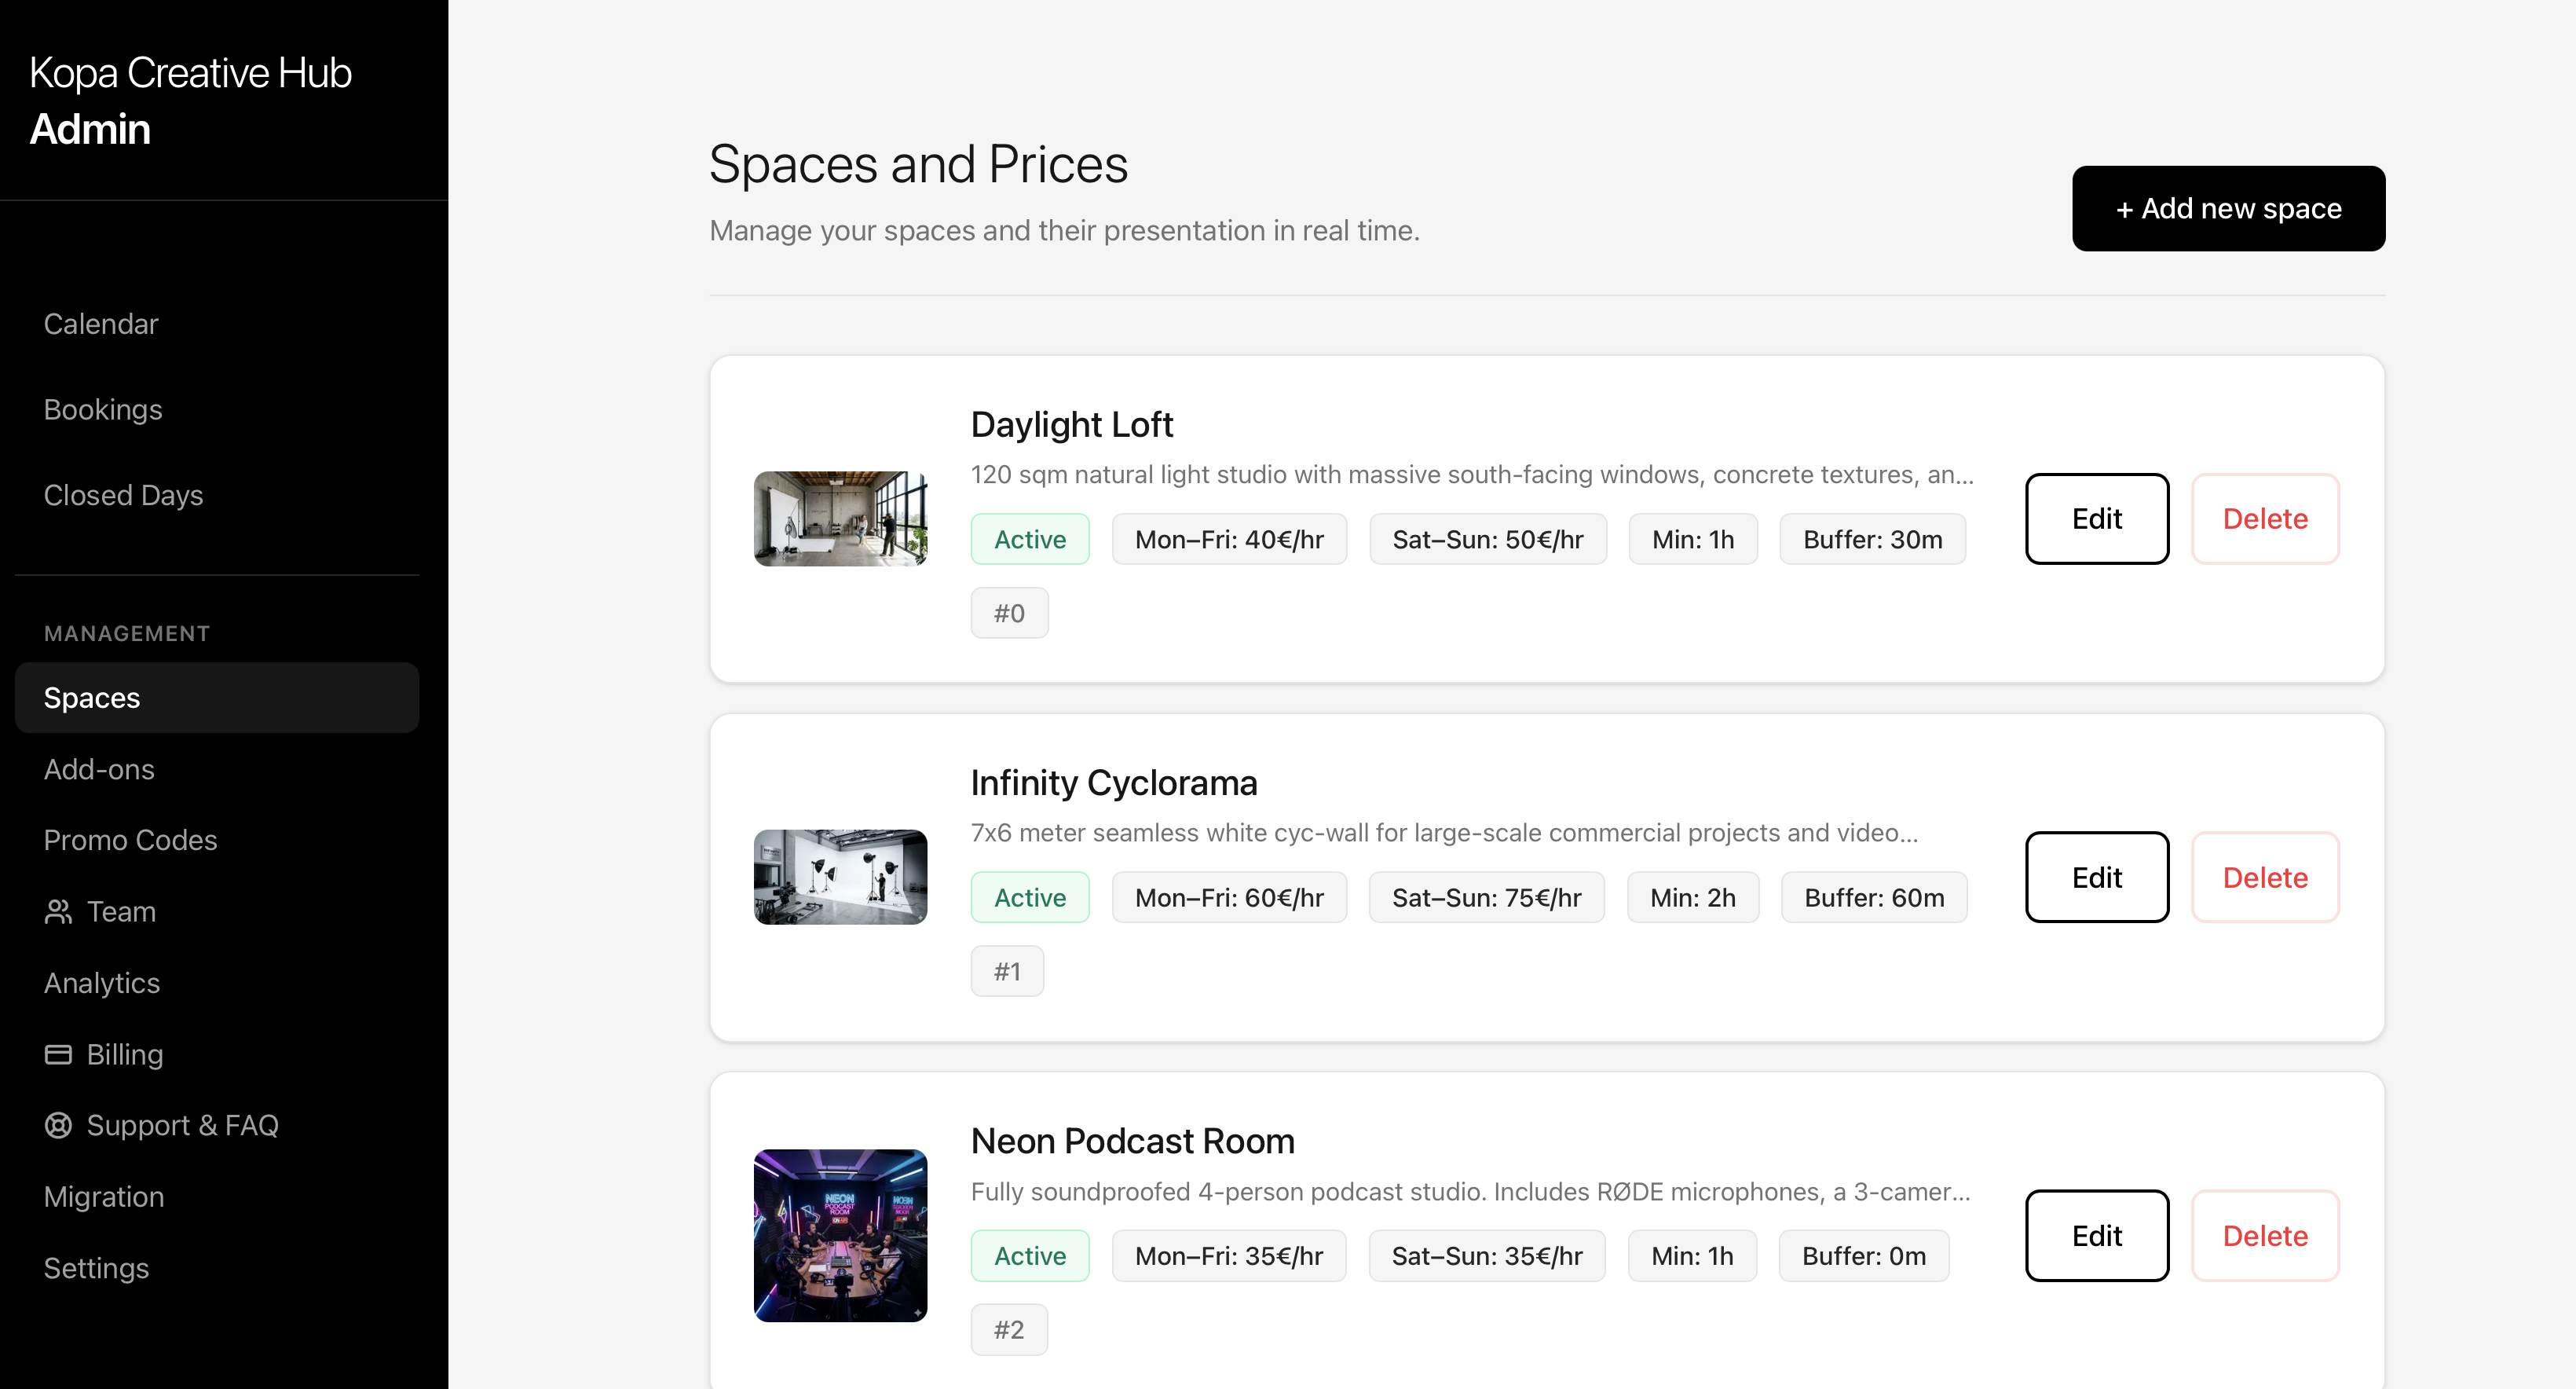The width and height of the screenshot is (2576, 1389).
Task: Edit the Neon Podcast Room space
Action: (2096, 1235)
